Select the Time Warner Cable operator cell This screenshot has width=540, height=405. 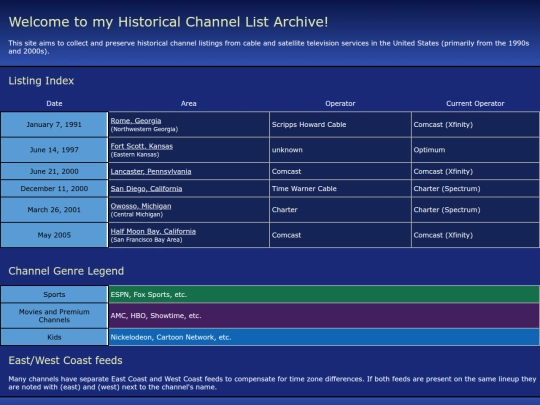click(340, 188)
